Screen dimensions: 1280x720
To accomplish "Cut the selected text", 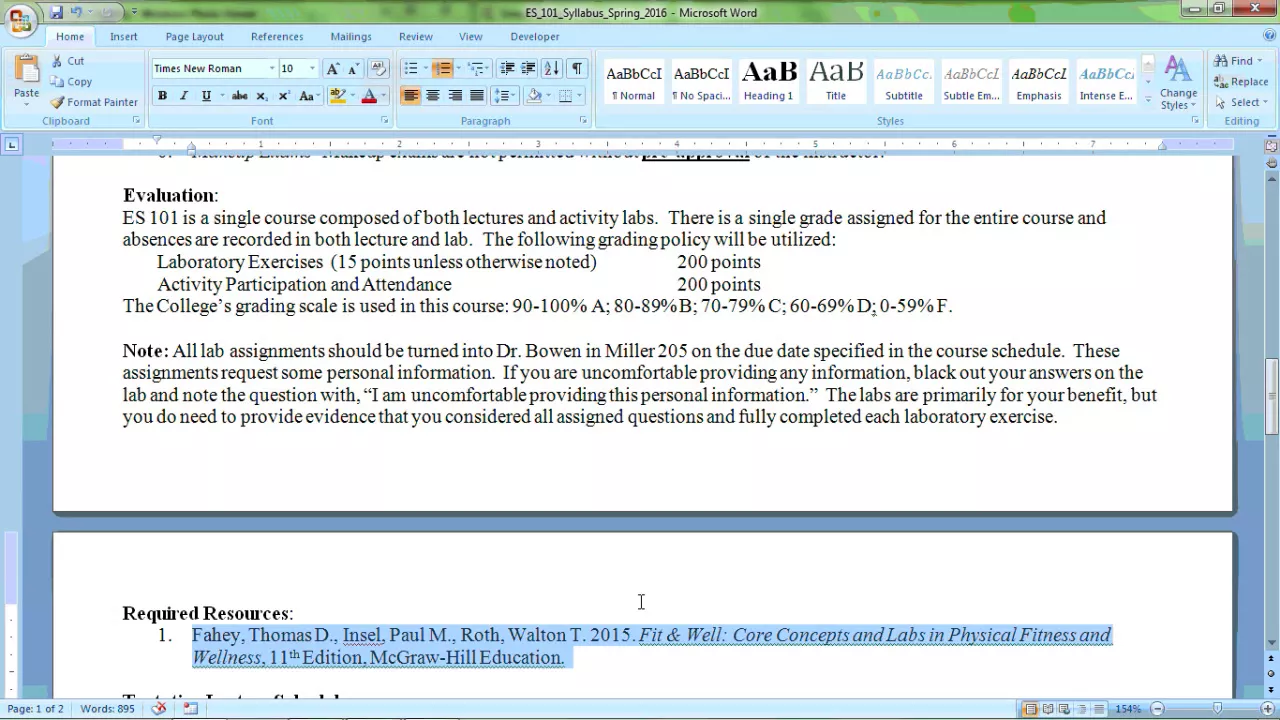I will pos(68,61).
